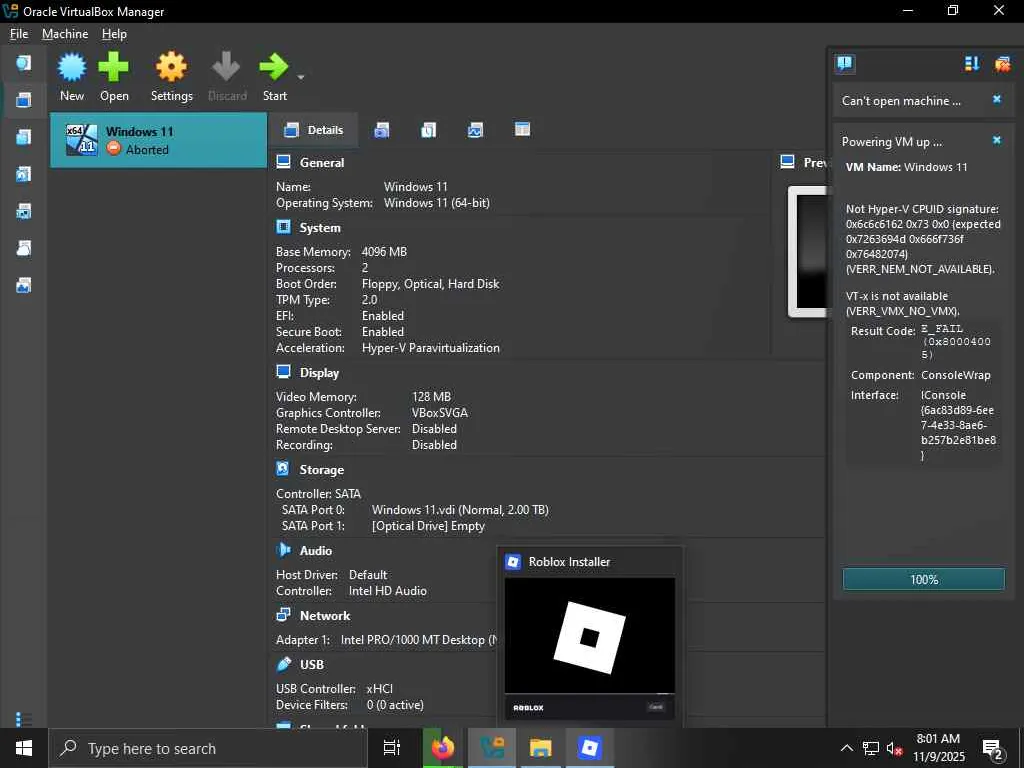Viewport: 1024px width, 768px height.
Task: Open the Machine menu
Action: tap(65, 34)
